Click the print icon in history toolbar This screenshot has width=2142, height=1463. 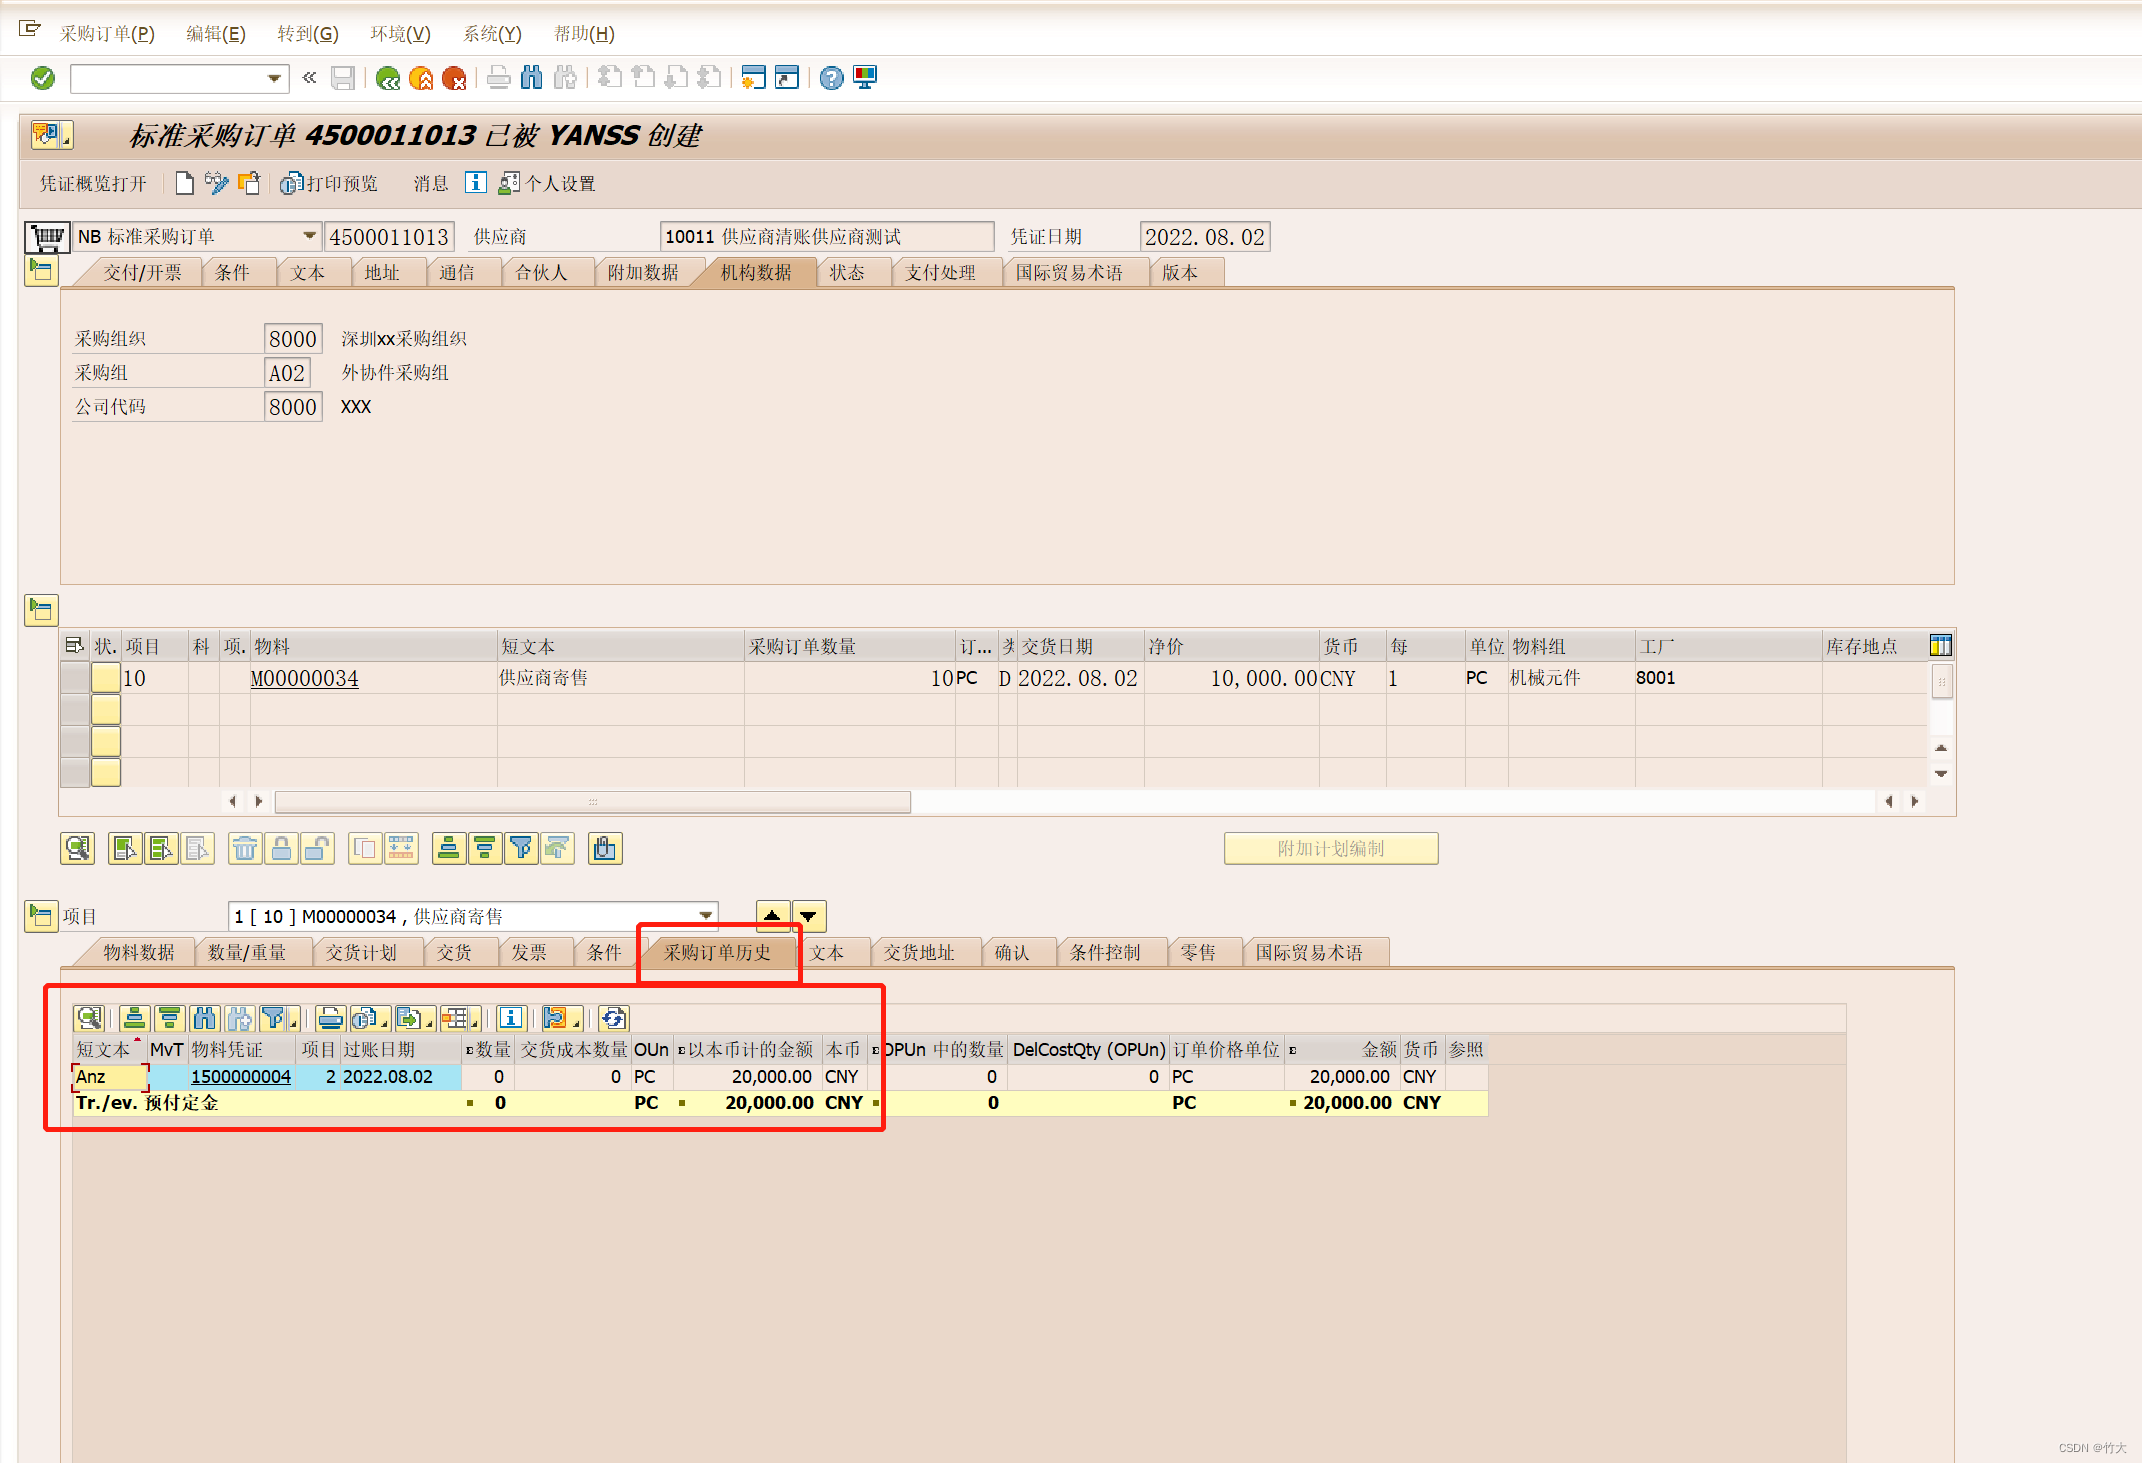point(330,1018)
